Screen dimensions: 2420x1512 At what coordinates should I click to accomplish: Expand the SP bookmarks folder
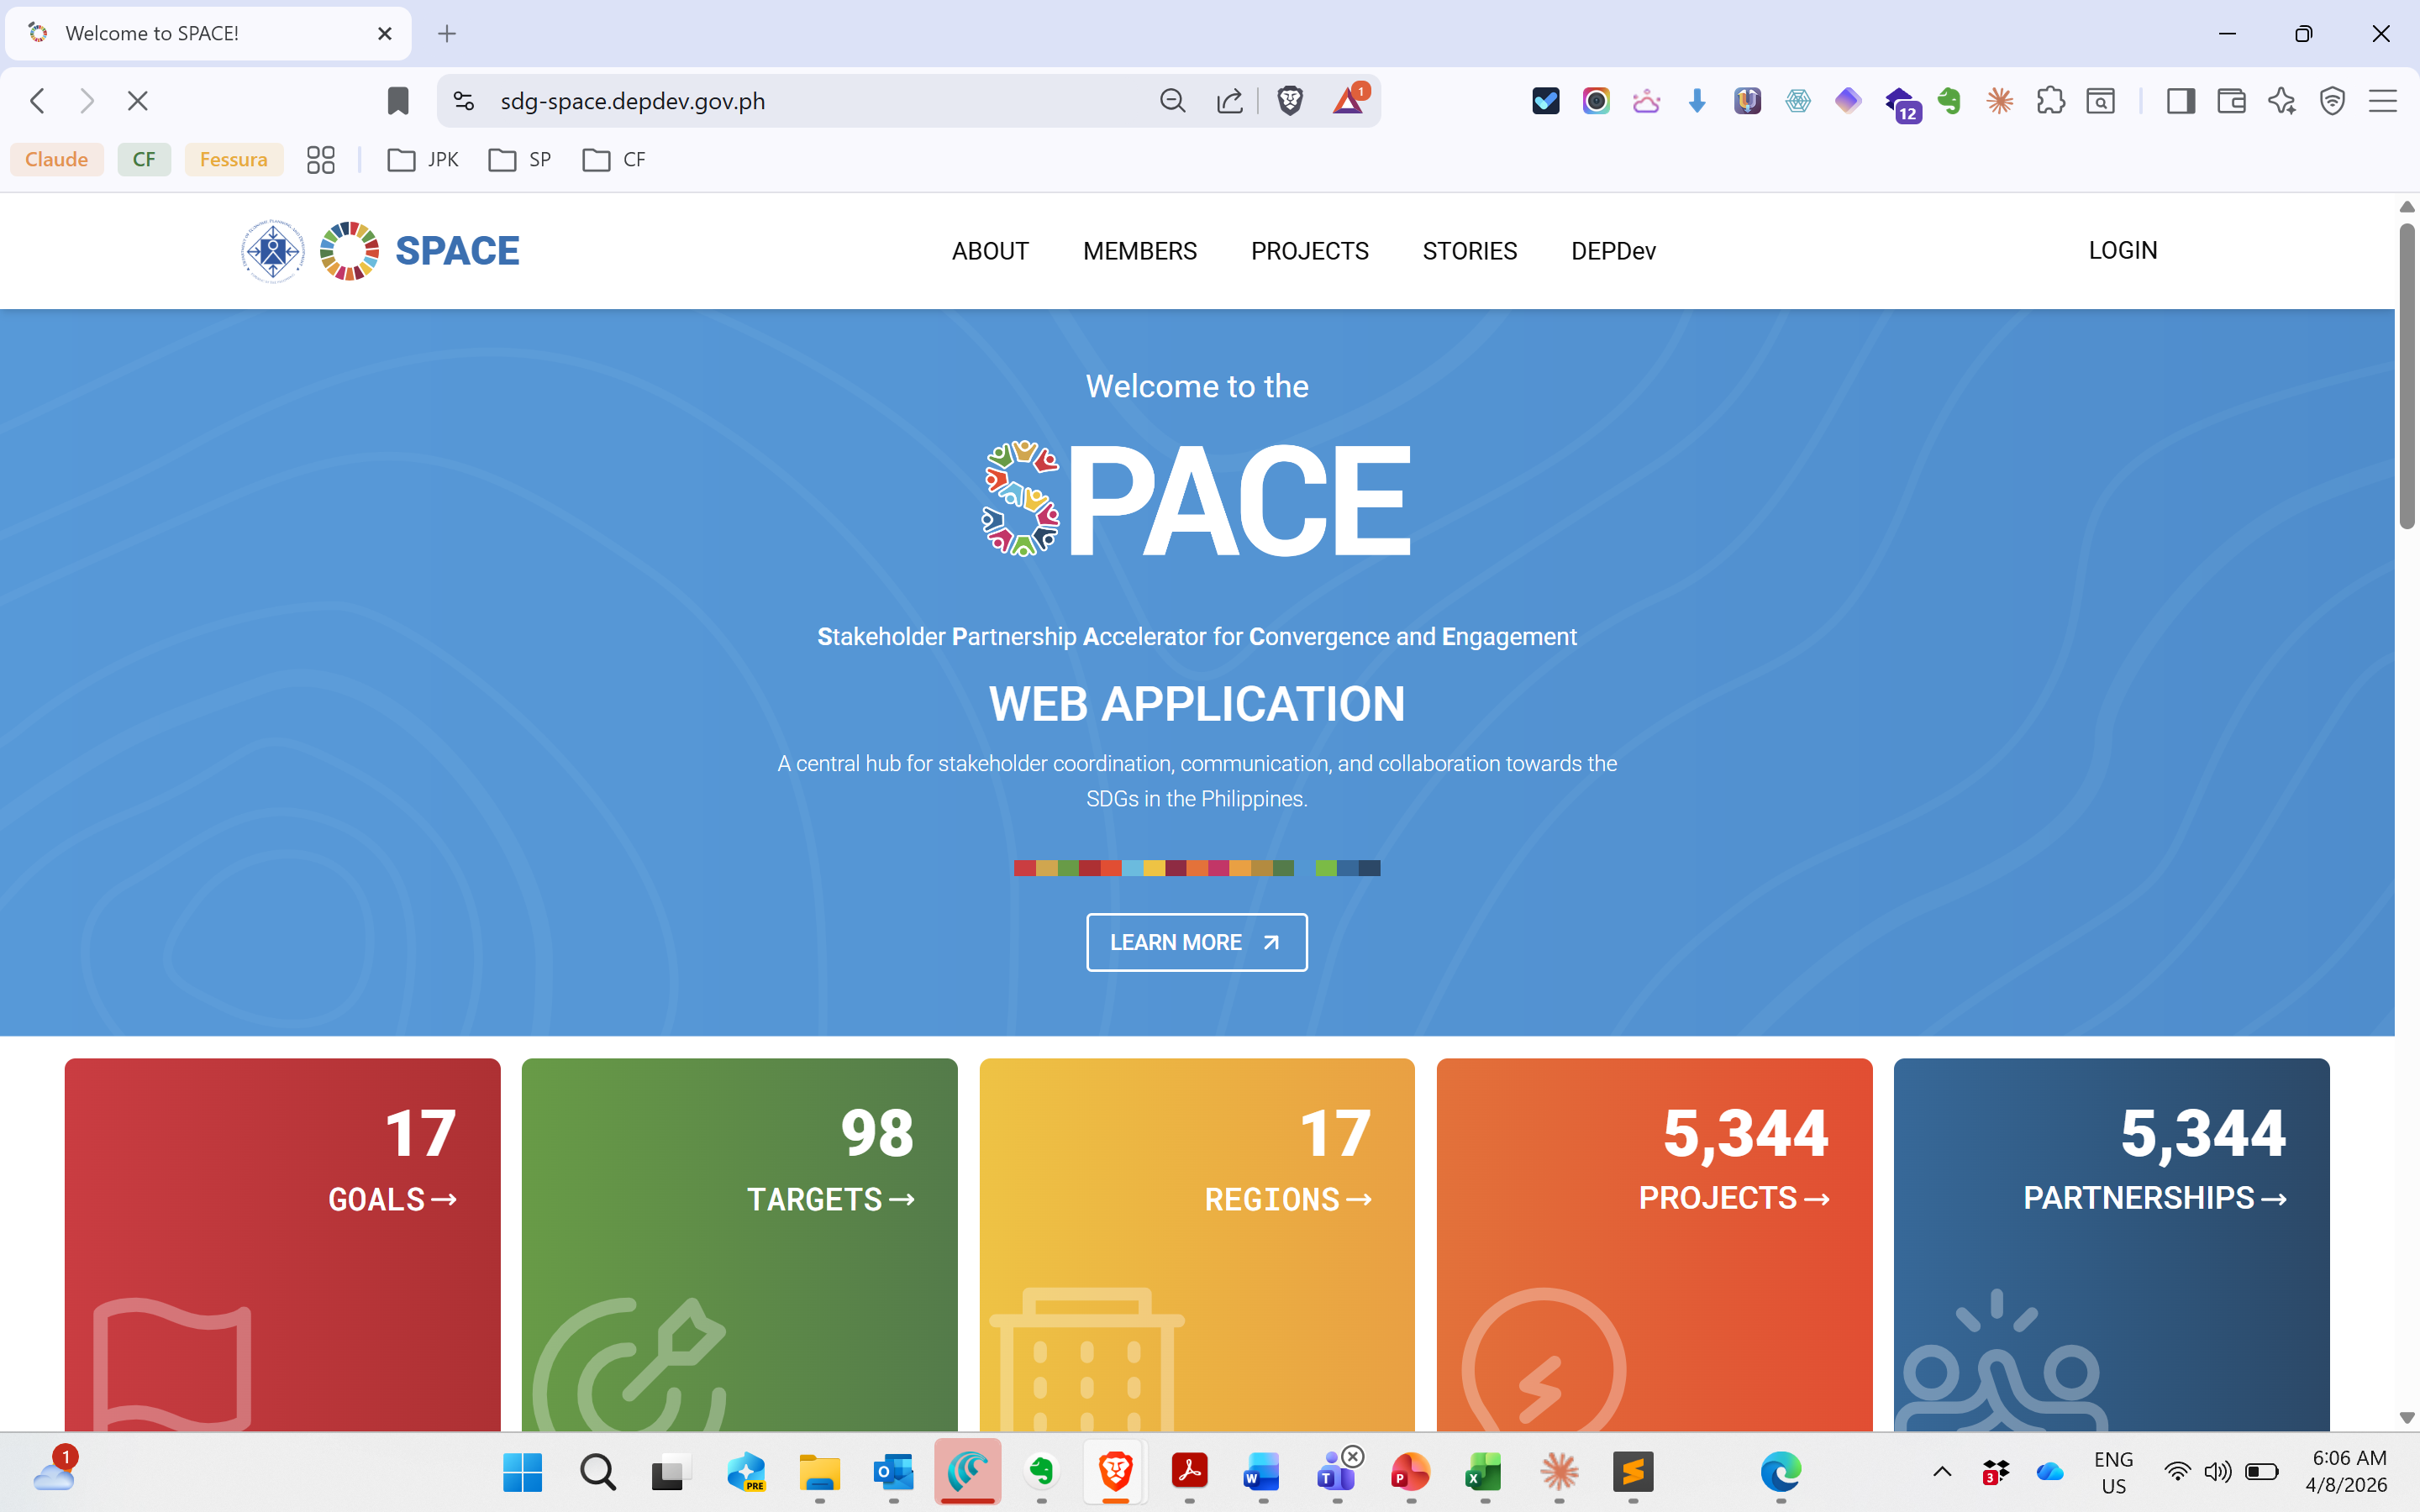pyautogui.click(x=520, y=160)
